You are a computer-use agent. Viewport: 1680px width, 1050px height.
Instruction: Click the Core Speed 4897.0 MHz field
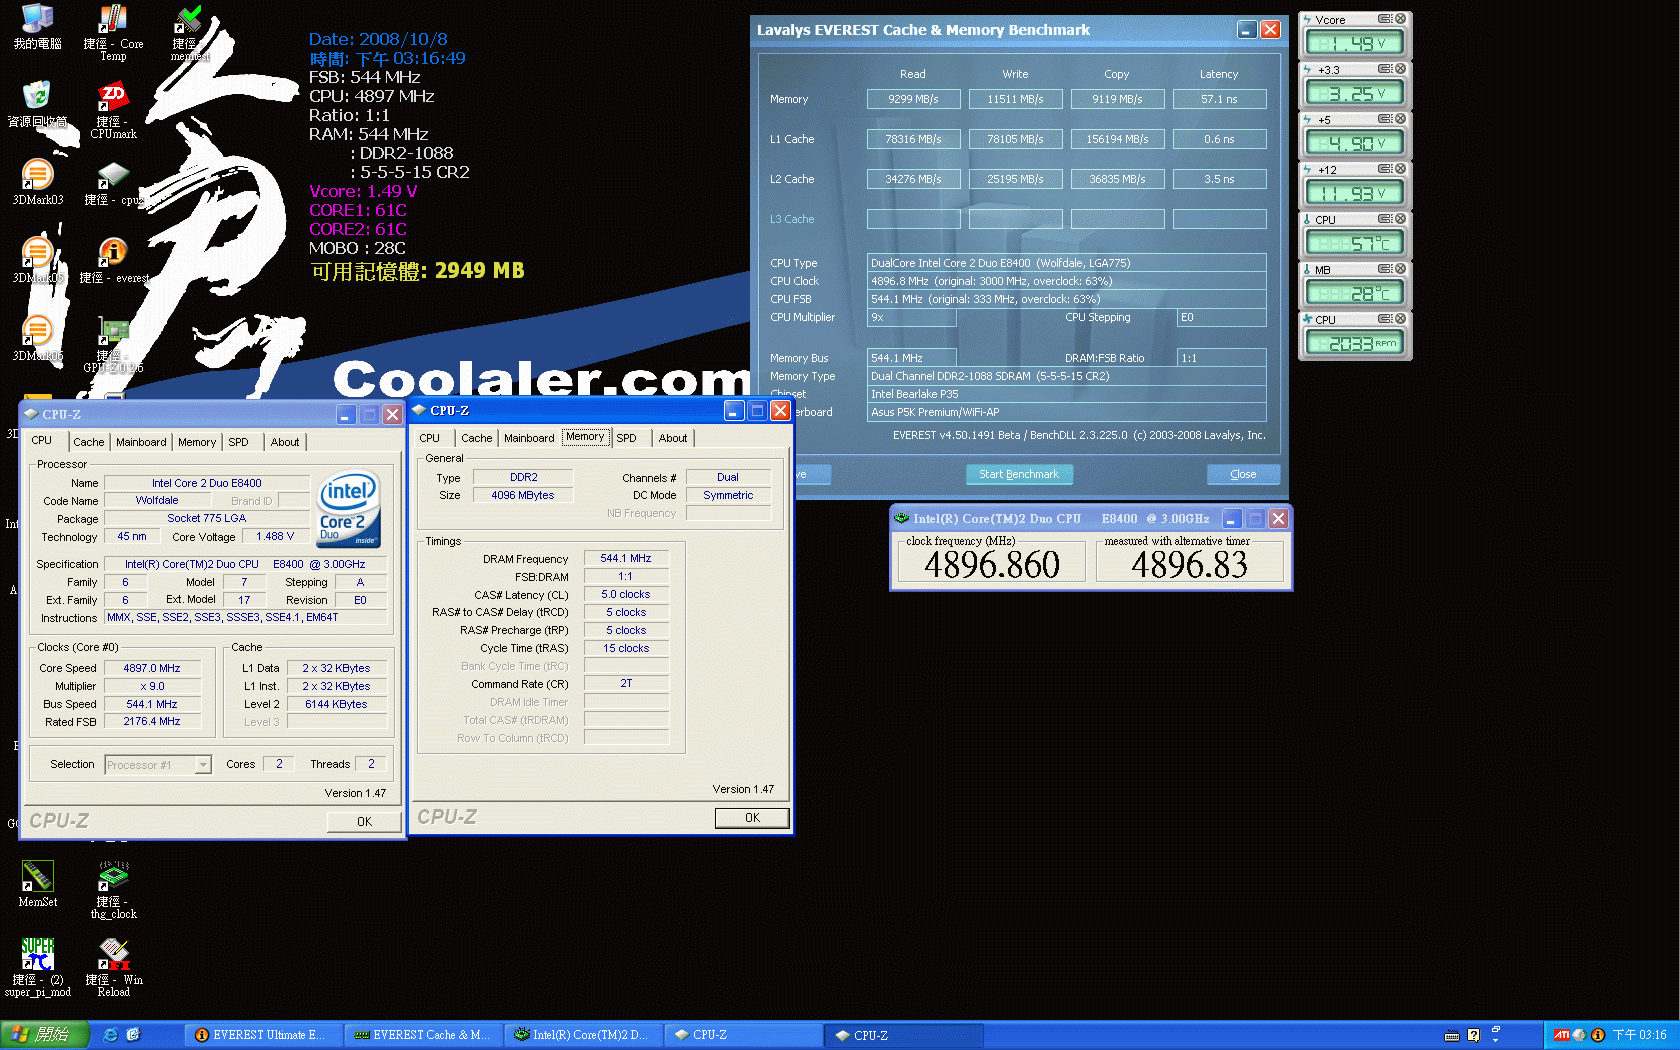tap(152, 668)
